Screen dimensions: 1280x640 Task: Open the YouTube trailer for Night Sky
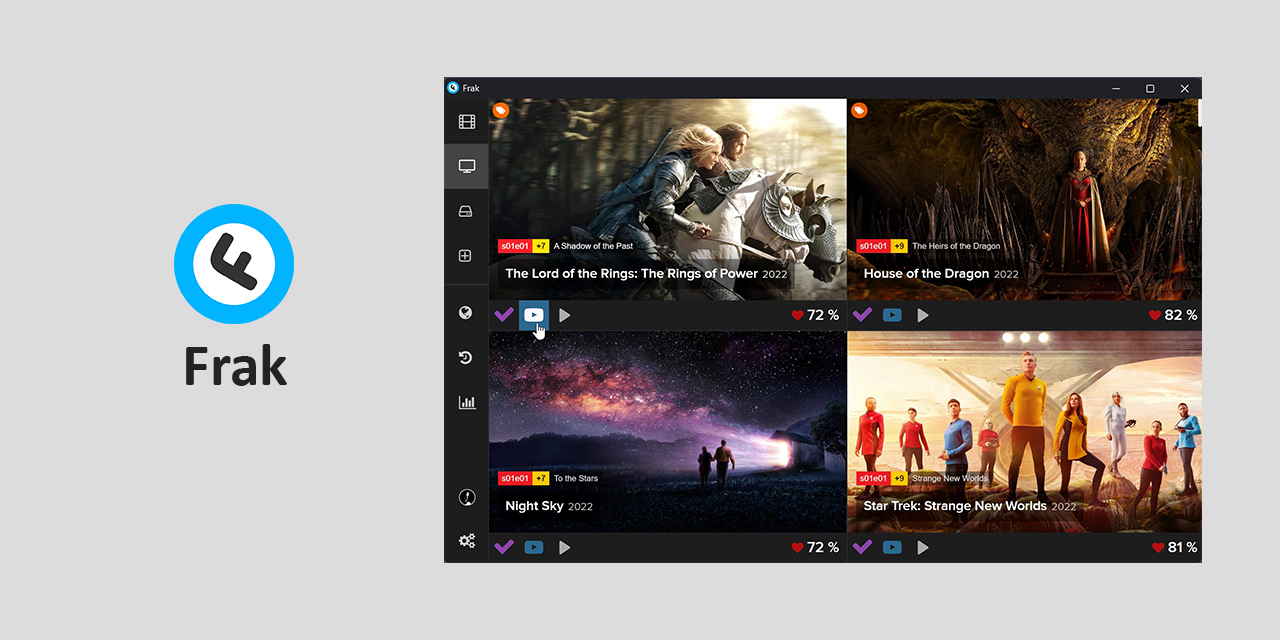point(534,547)
